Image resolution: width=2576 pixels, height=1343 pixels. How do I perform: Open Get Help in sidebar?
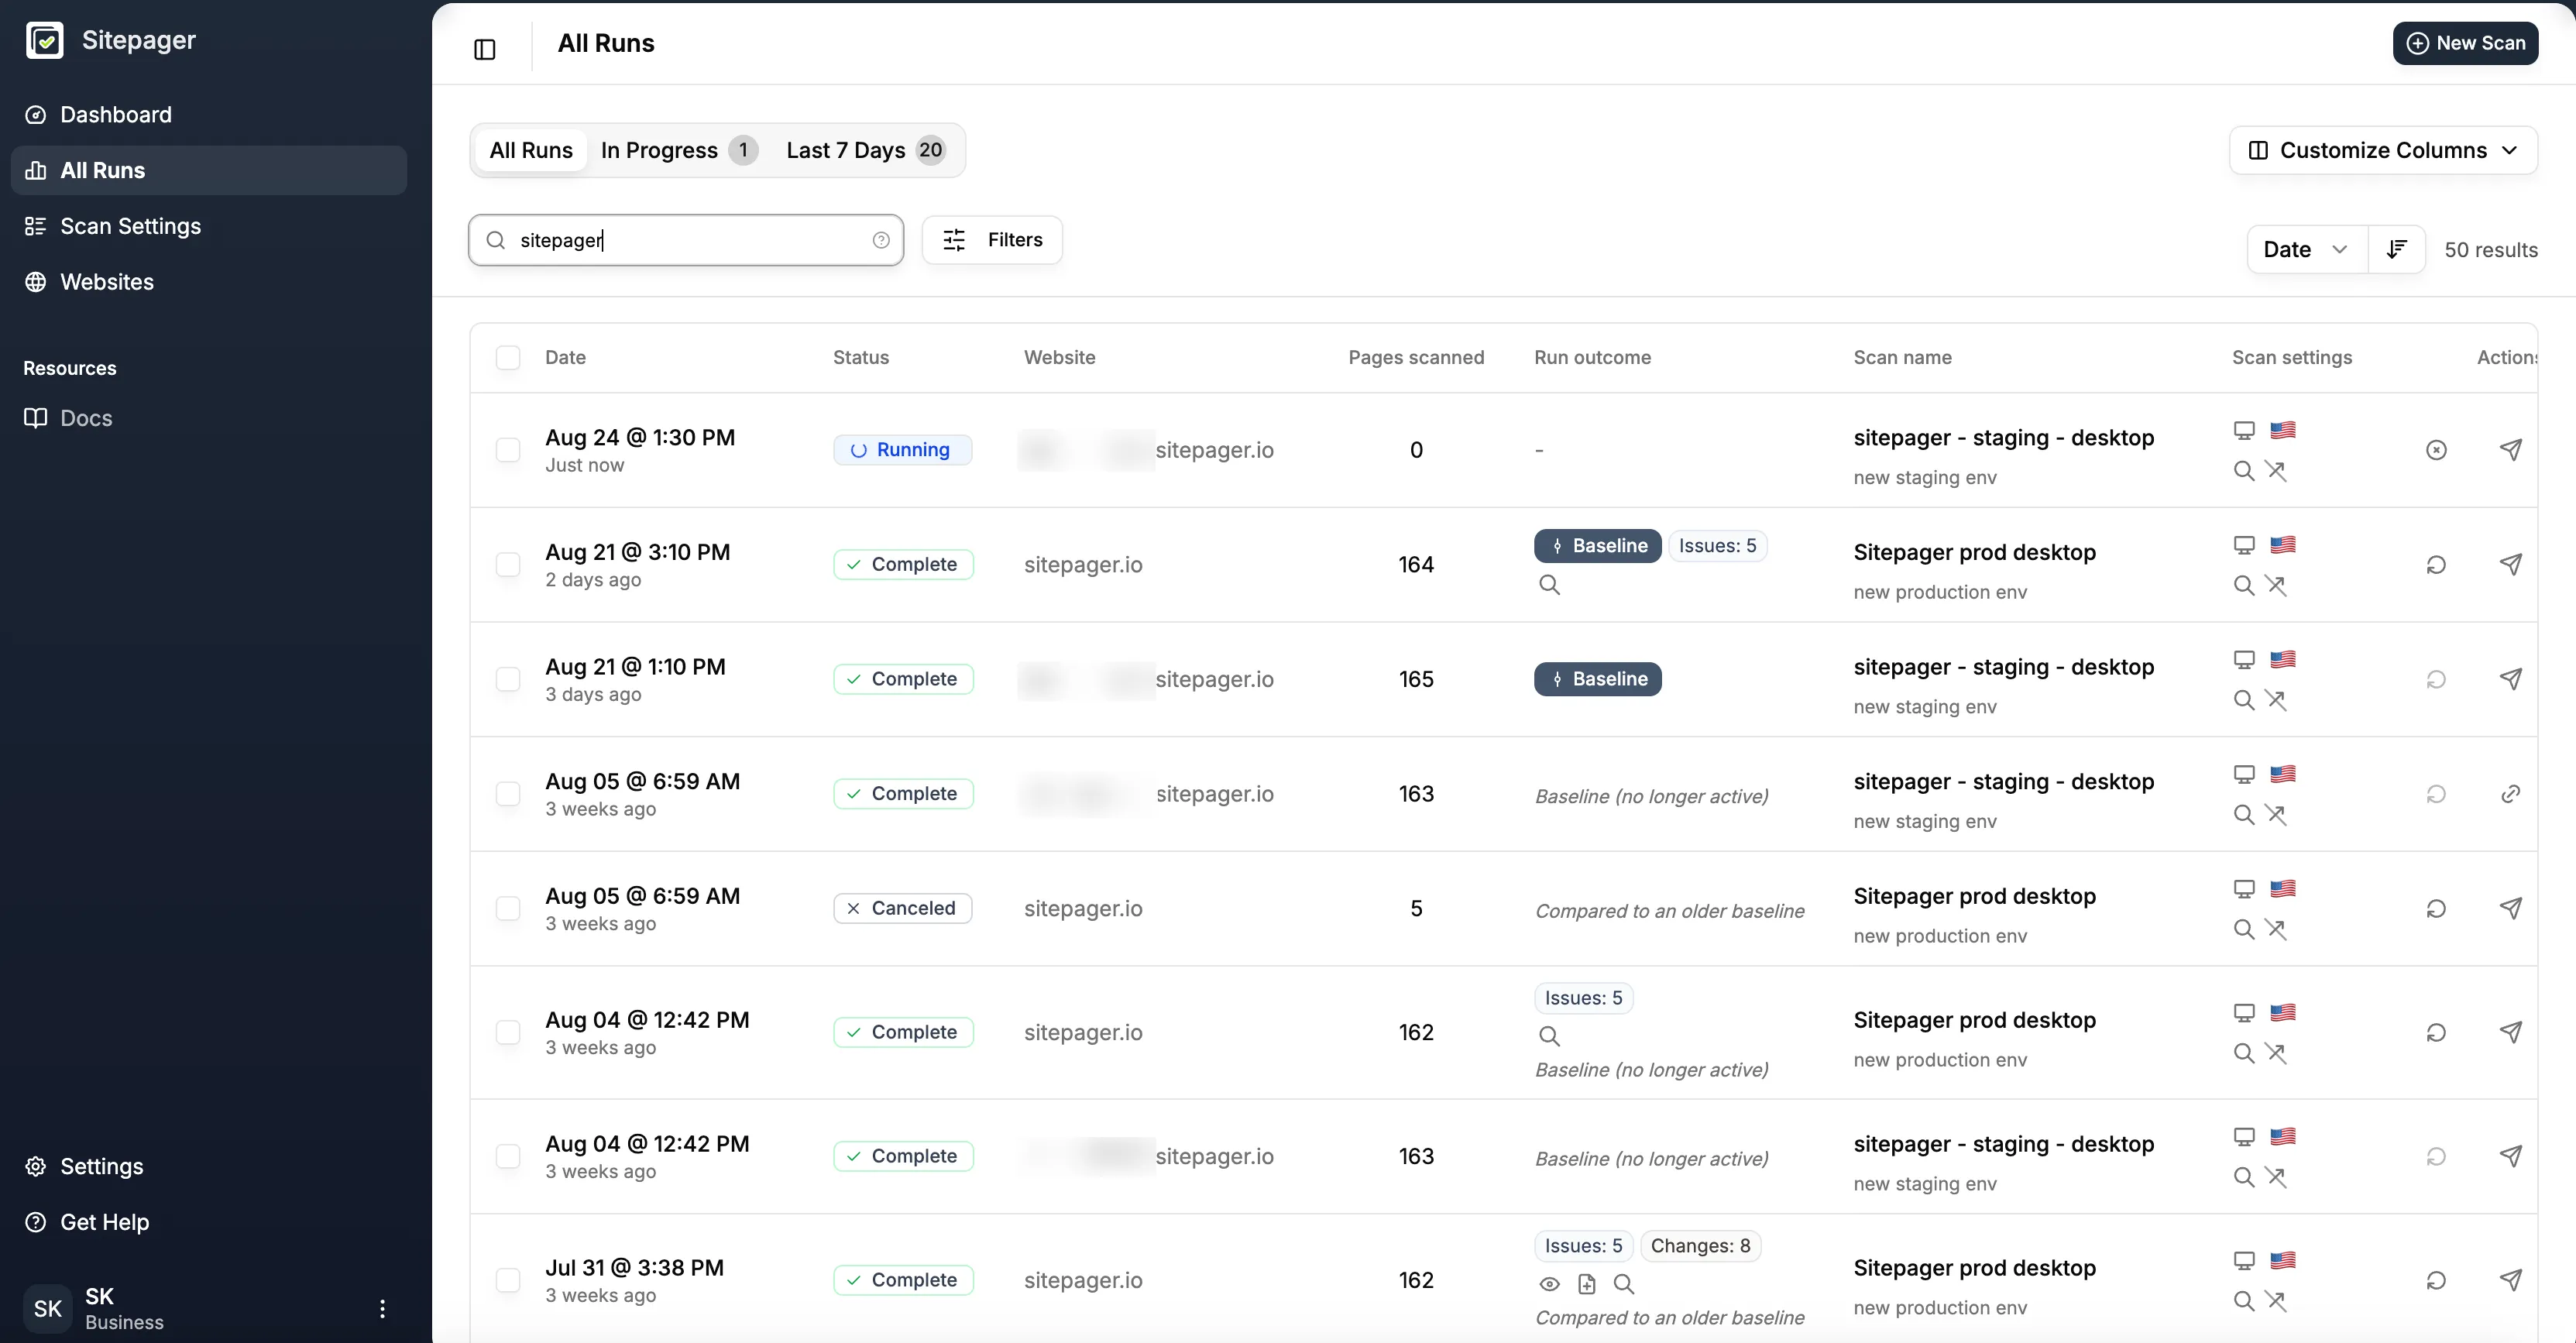point(208,1222)
